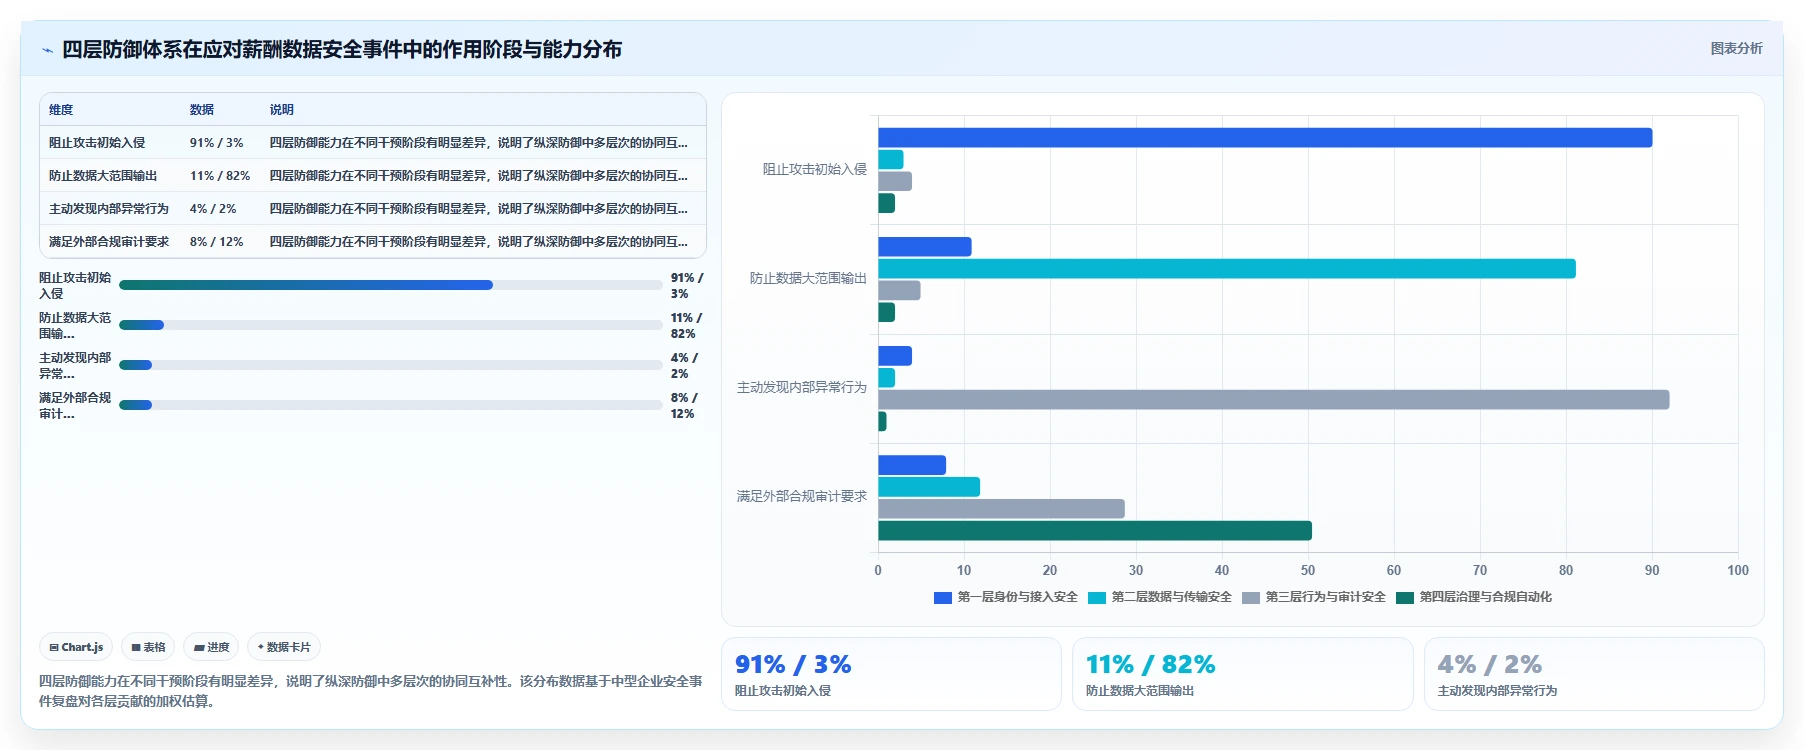The width and height of the screenshot is (1804, 750).
Task: Click the first row 说明 description text
Action: 478,143
